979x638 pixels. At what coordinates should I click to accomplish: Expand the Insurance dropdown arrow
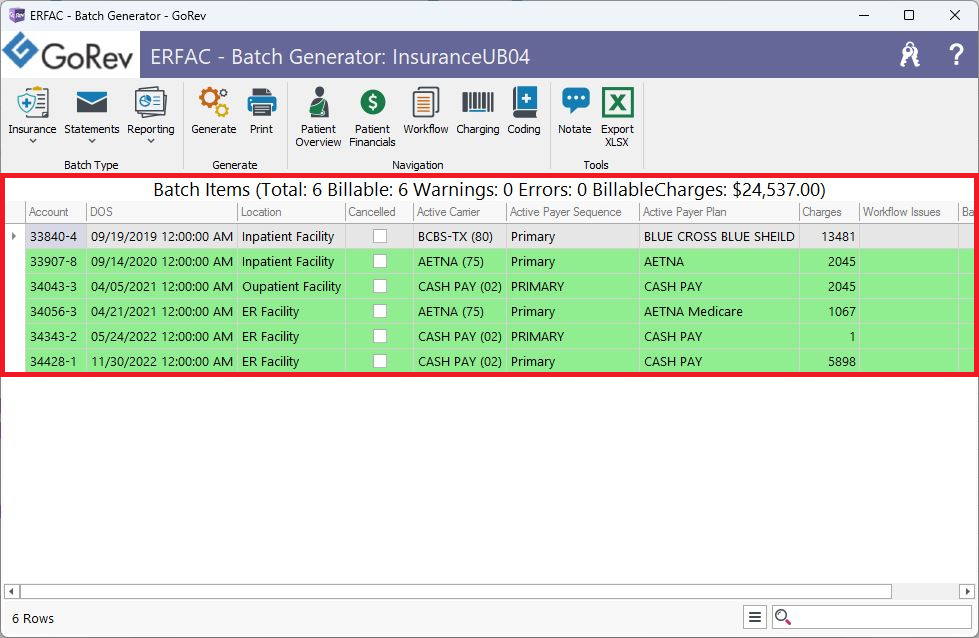coord(32,141)
